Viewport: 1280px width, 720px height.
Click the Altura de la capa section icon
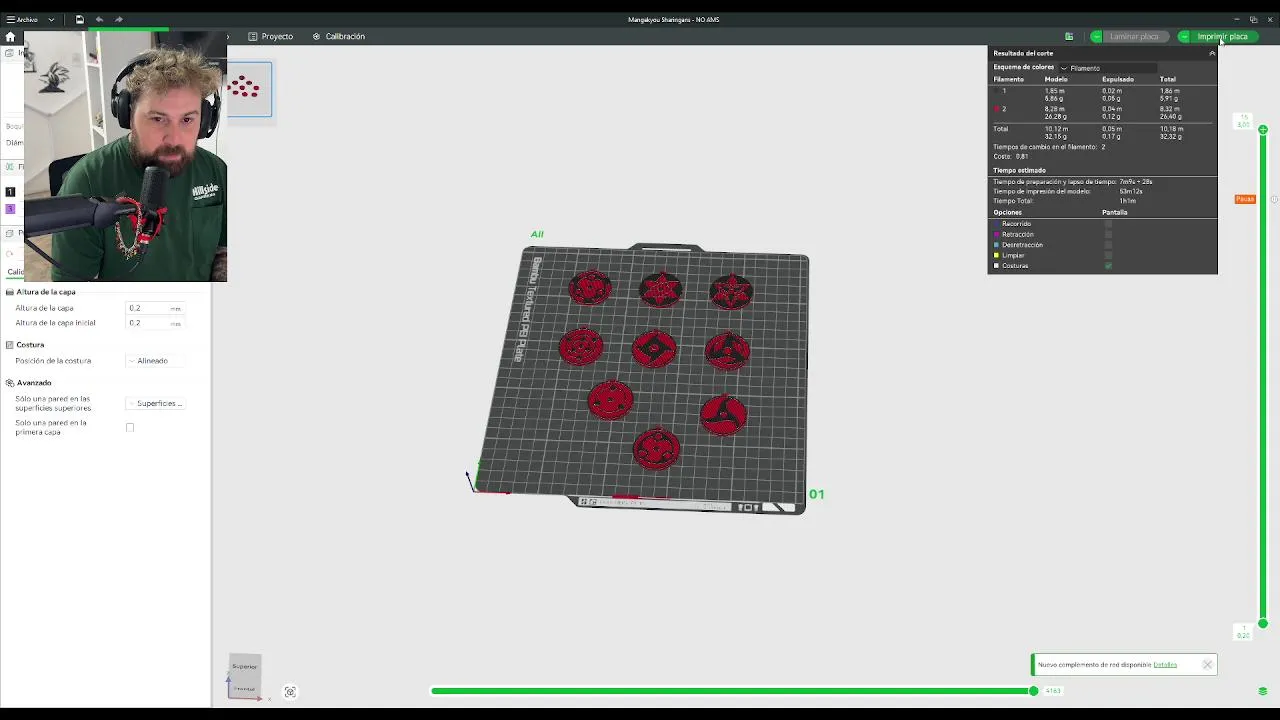[x=9, y=292]
